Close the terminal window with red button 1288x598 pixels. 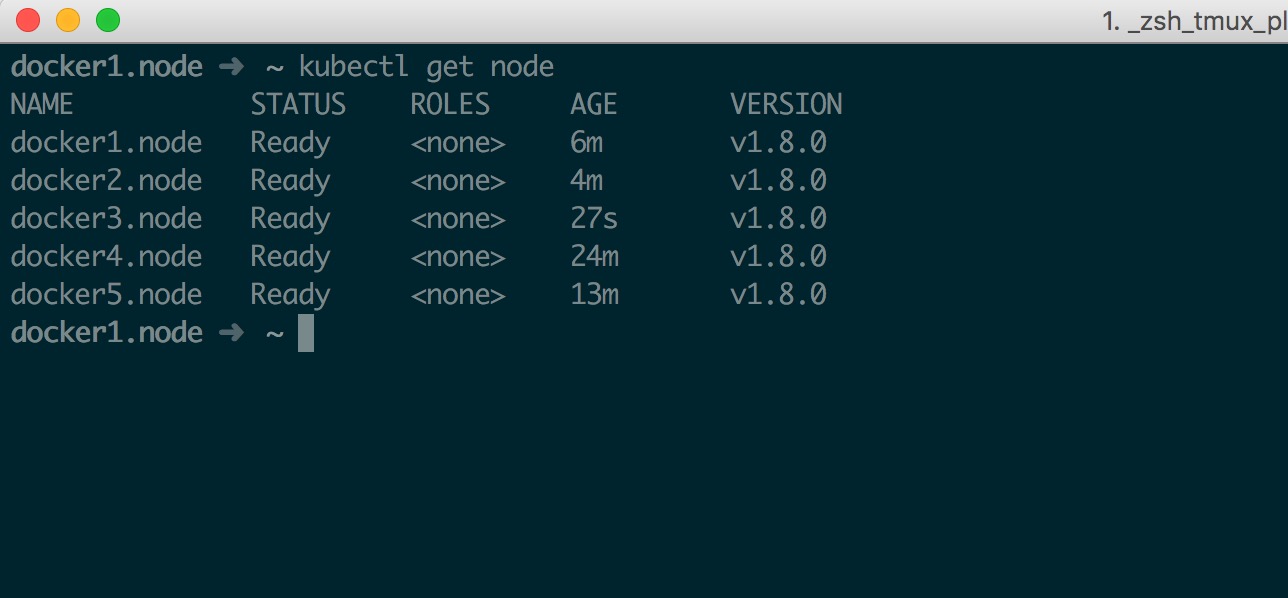coord(28,20)
